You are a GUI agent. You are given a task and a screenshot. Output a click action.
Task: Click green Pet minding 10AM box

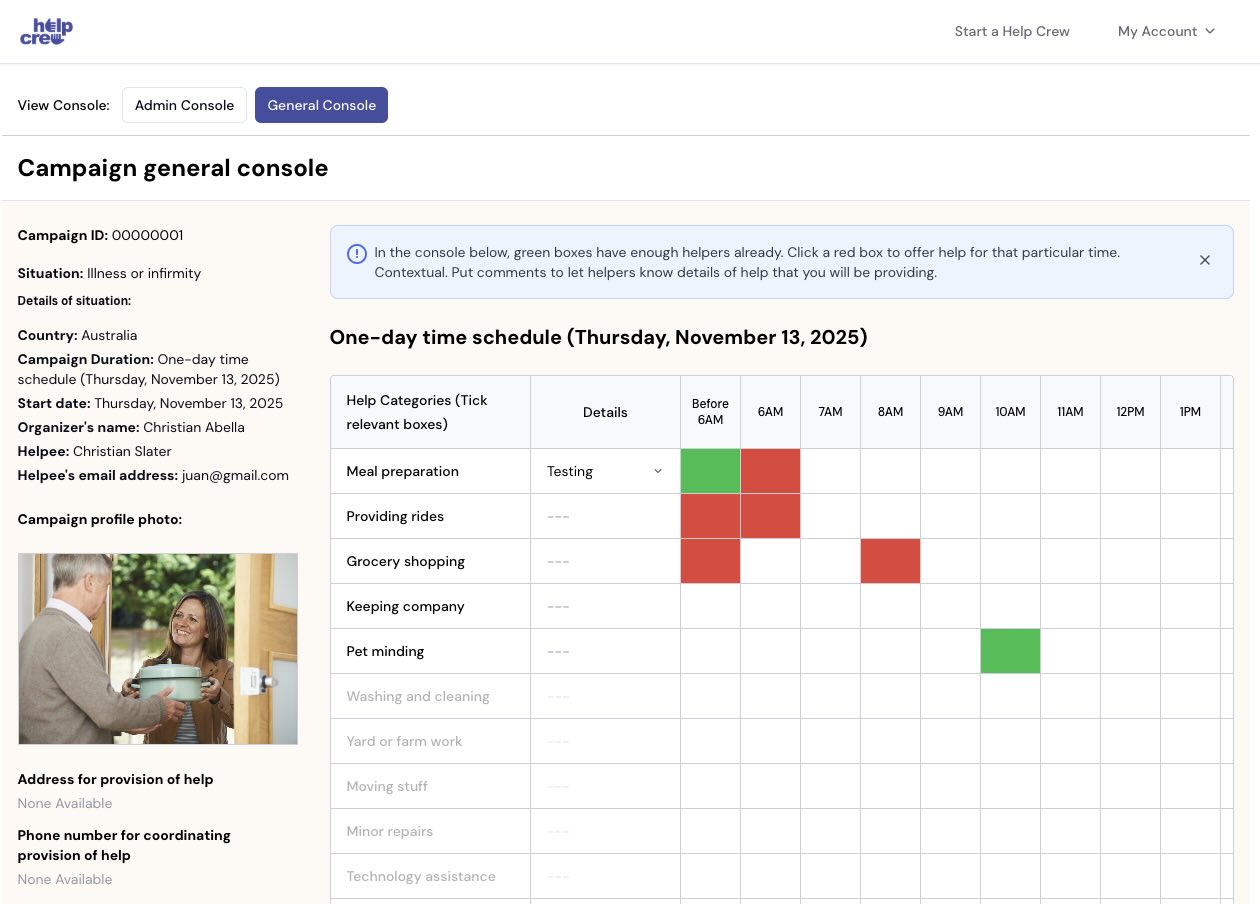[x=1010, y=651]
